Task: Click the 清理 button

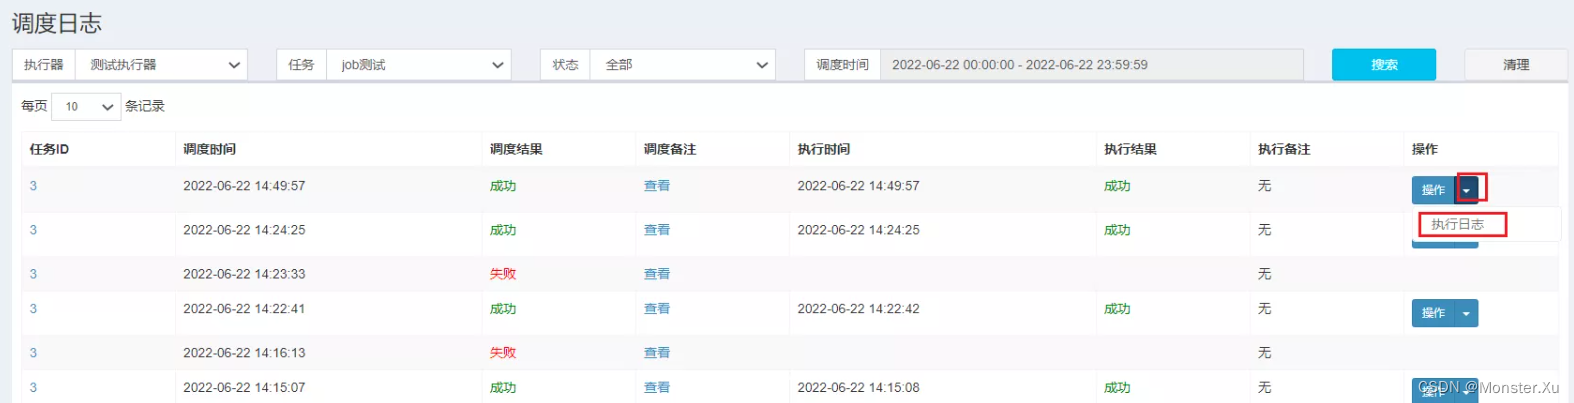Action: pyautogui.click(x=1516, y=65)
